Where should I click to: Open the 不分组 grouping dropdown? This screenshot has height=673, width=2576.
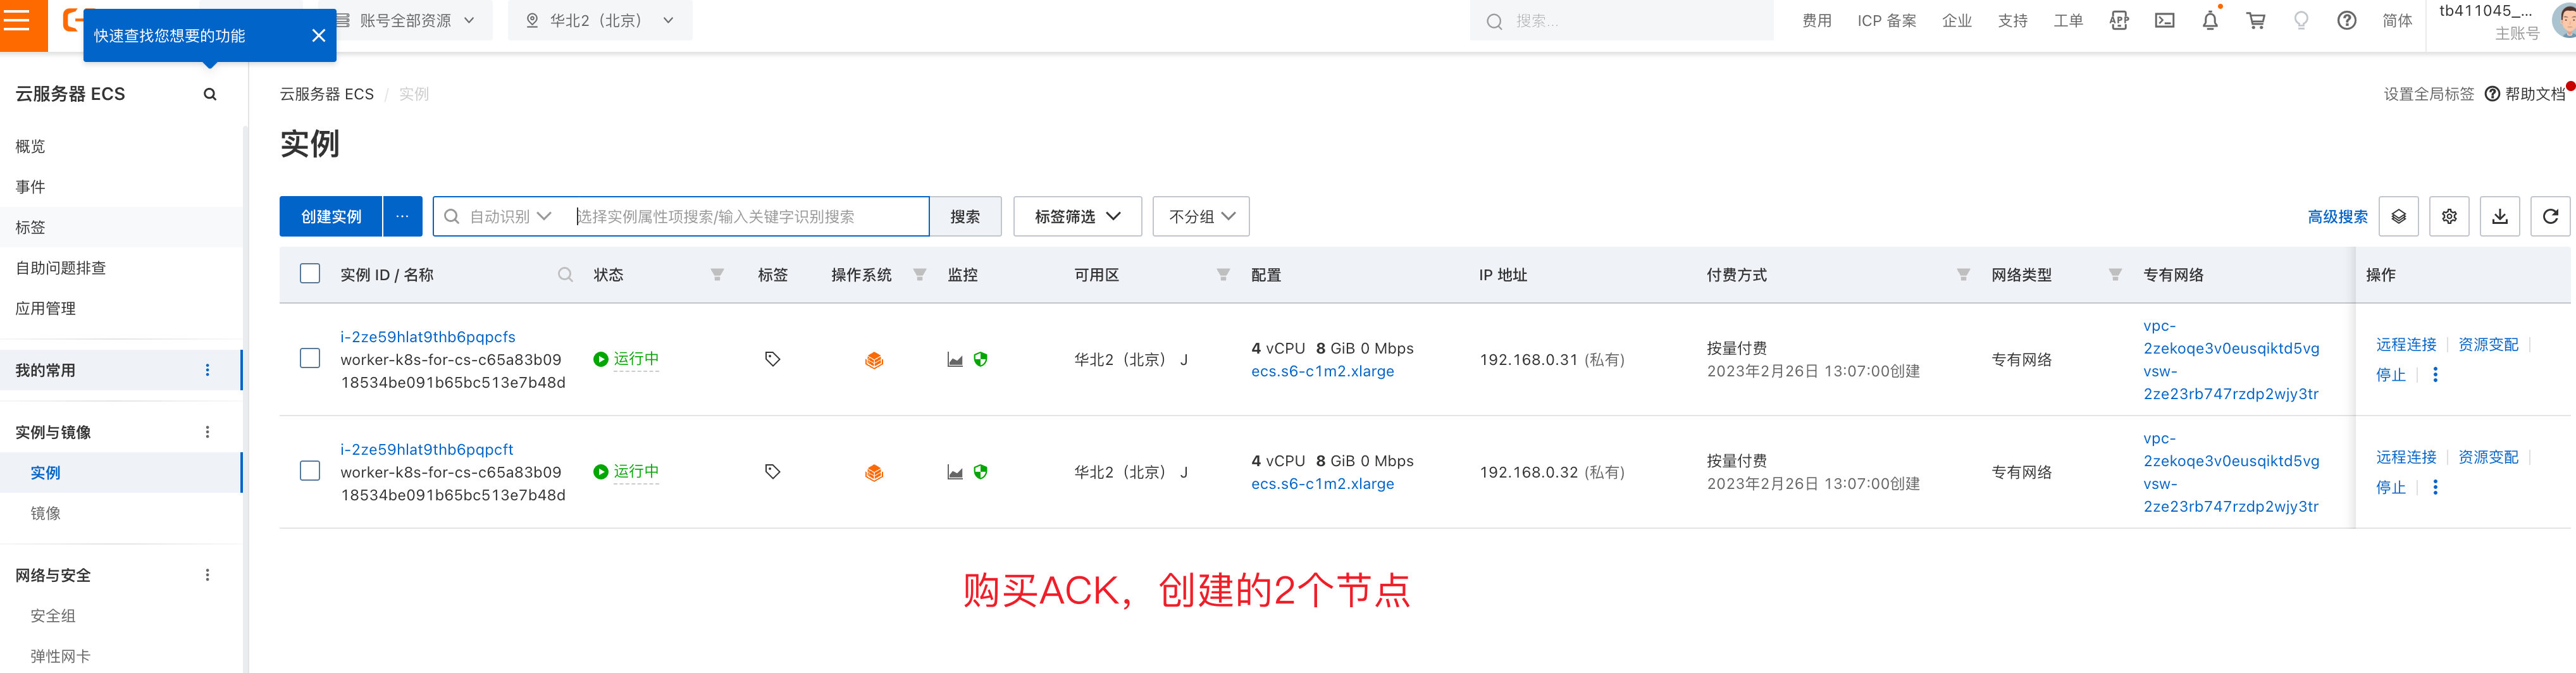pyautogui.click(x=1200, y=216)
